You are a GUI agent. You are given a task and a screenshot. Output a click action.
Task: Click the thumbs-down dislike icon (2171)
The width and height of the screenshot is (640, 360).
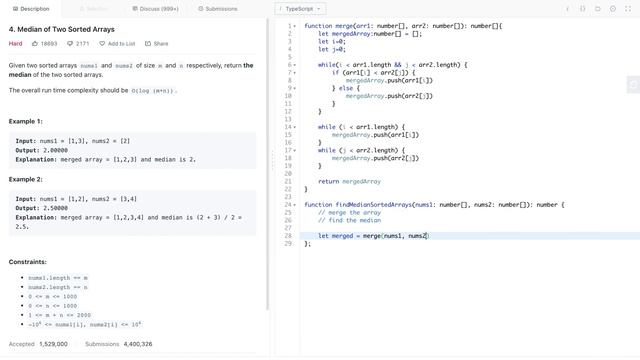(70, 43)
